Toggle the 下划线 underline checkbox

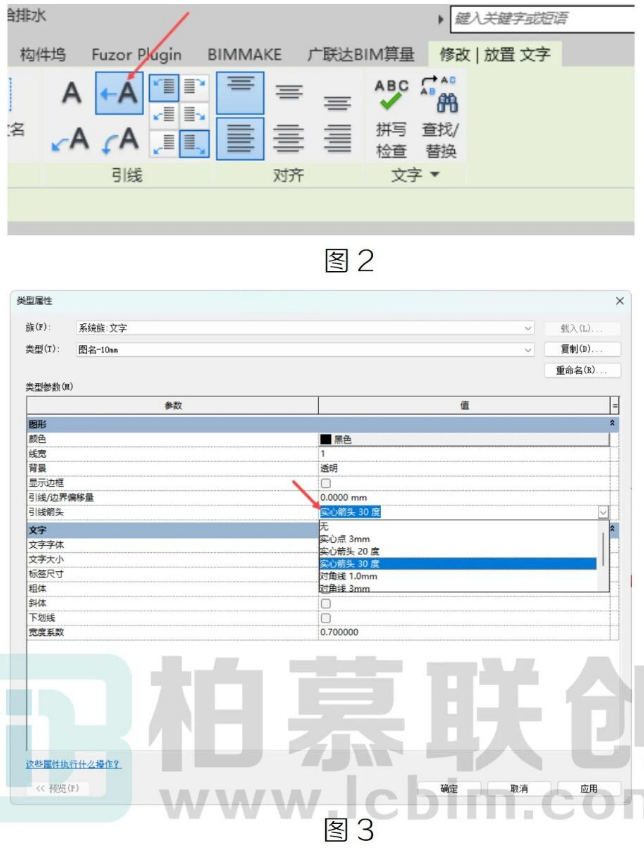tap(326, 618)
